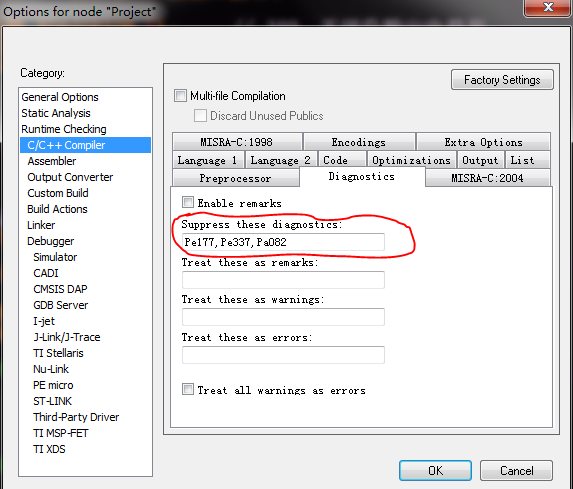Open the MISRA-C:2004 tab
Viewport: 573px width, 489px height.
click(487, 178)
